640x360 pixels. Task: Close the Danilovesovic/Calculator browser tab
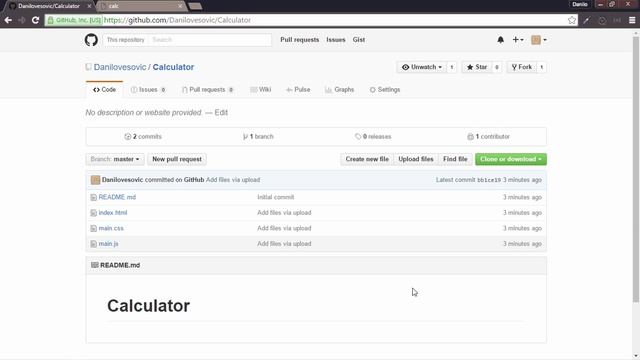coord(89,6)
